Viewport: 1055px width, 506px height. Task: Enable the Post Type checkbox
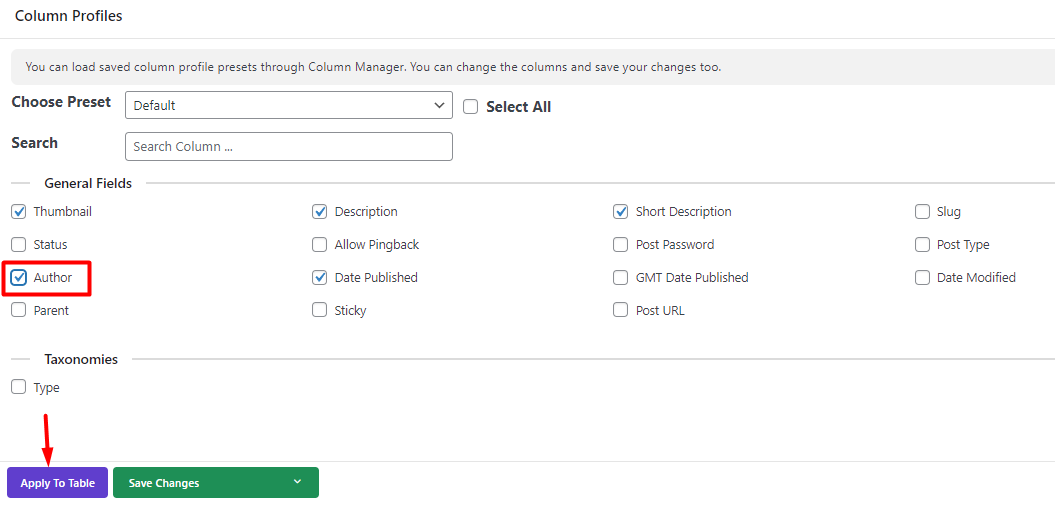pos(922,245)
